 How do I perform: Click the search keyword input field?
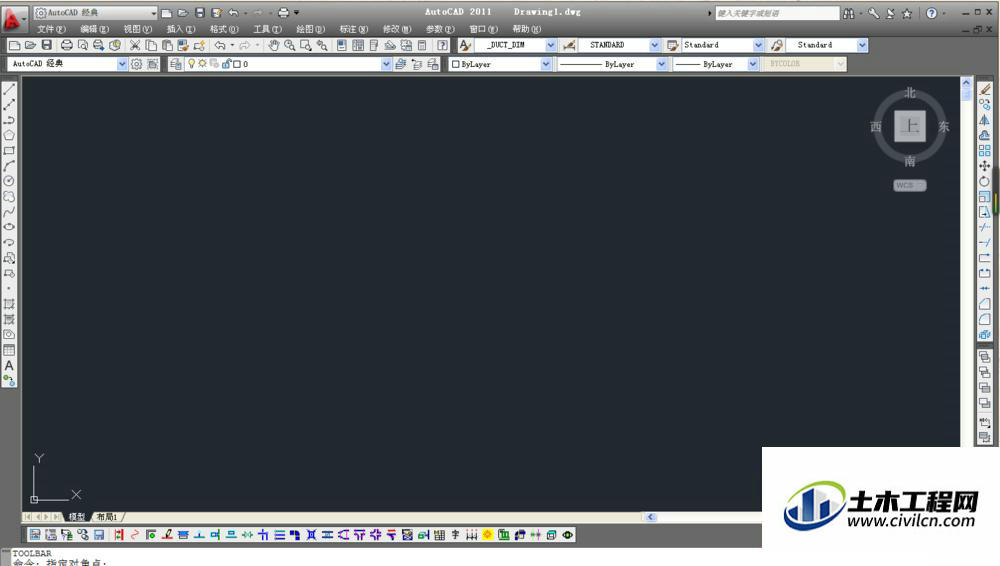coord(777,13)
